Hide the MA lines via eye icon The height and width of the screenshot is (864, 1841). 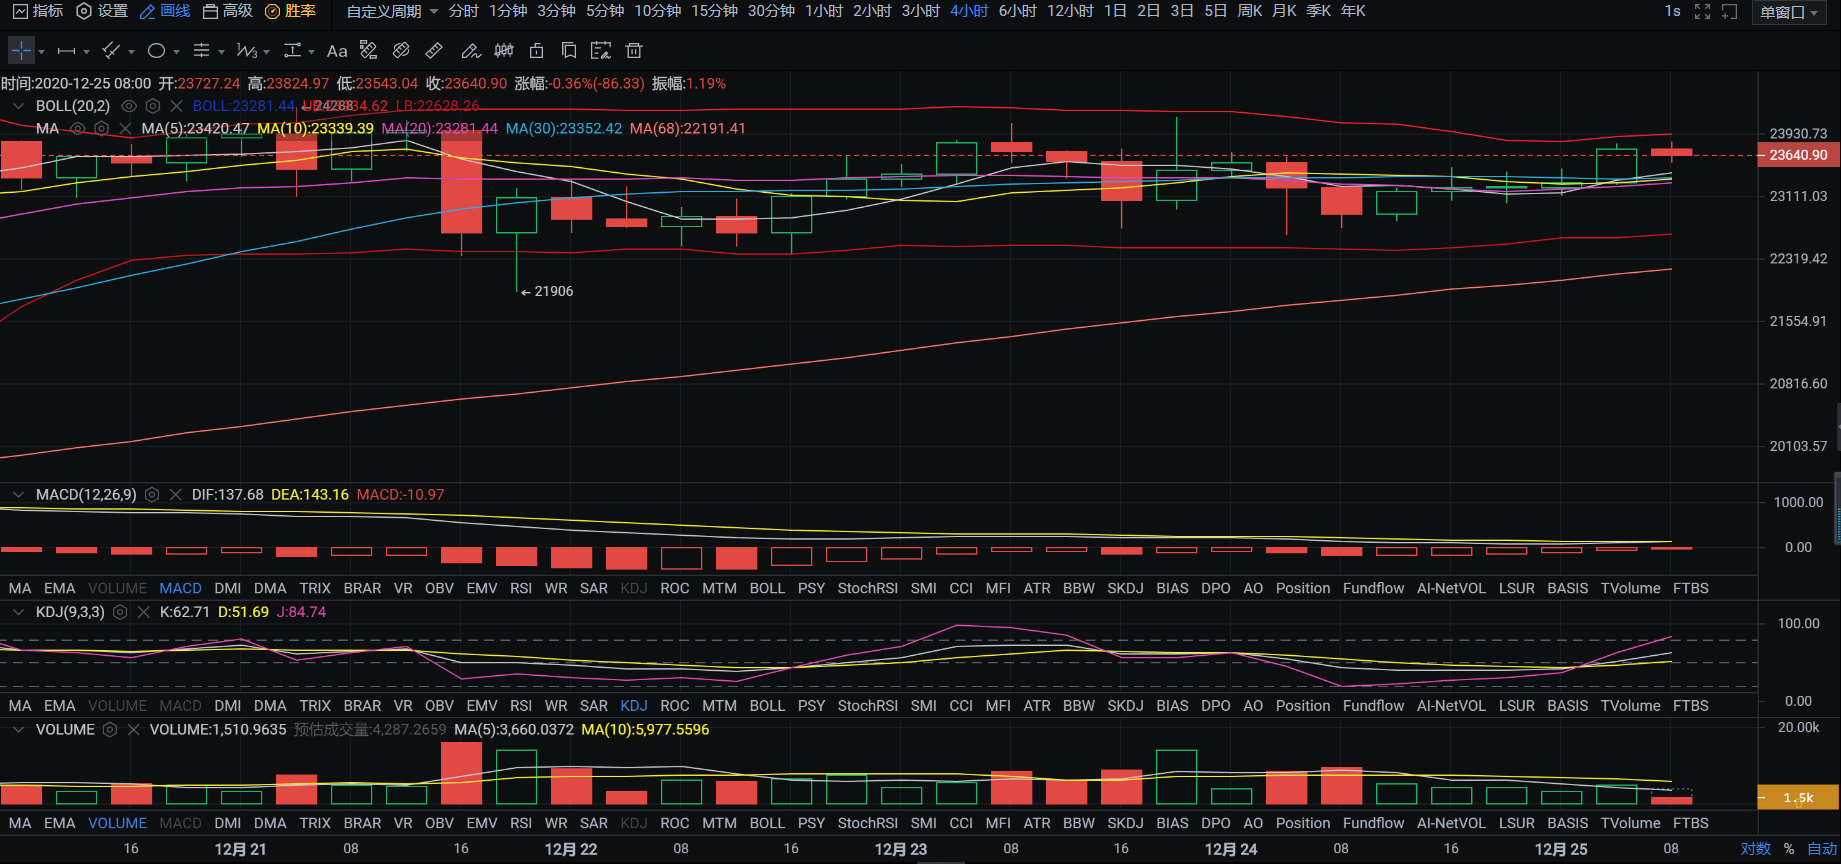(x=77, y=129)
